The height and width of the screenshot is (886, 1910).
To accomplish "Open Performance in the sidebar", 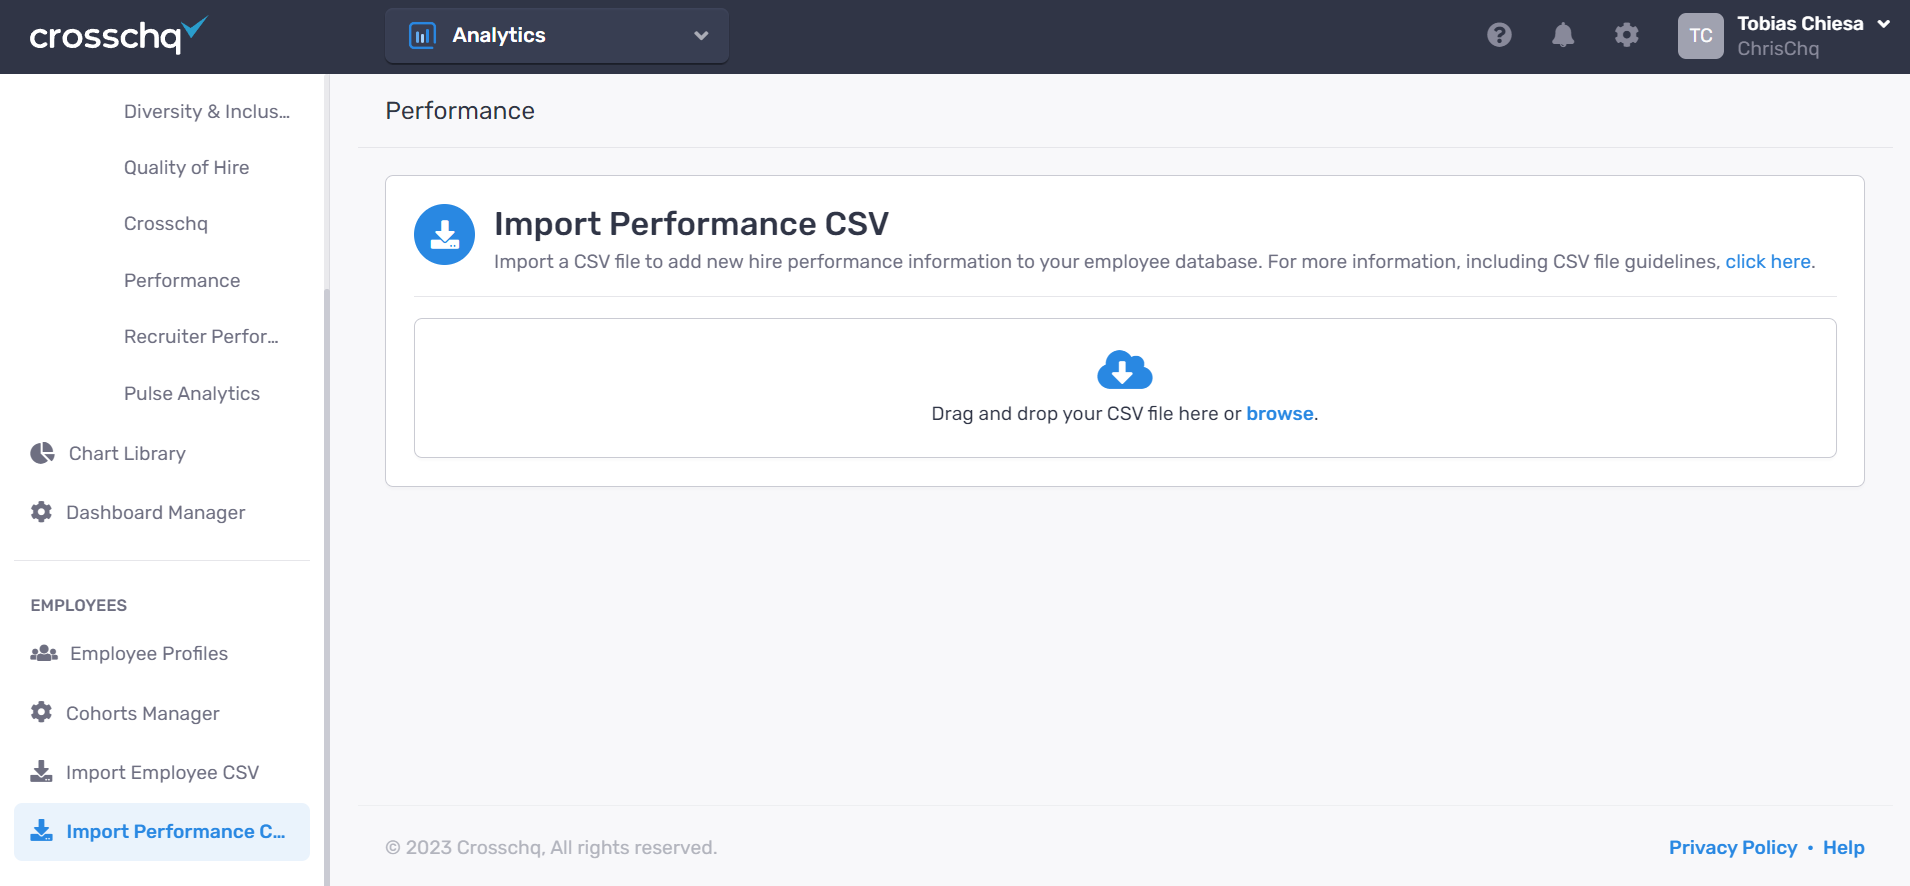I will pyautogui.click(x=182, y=281).
